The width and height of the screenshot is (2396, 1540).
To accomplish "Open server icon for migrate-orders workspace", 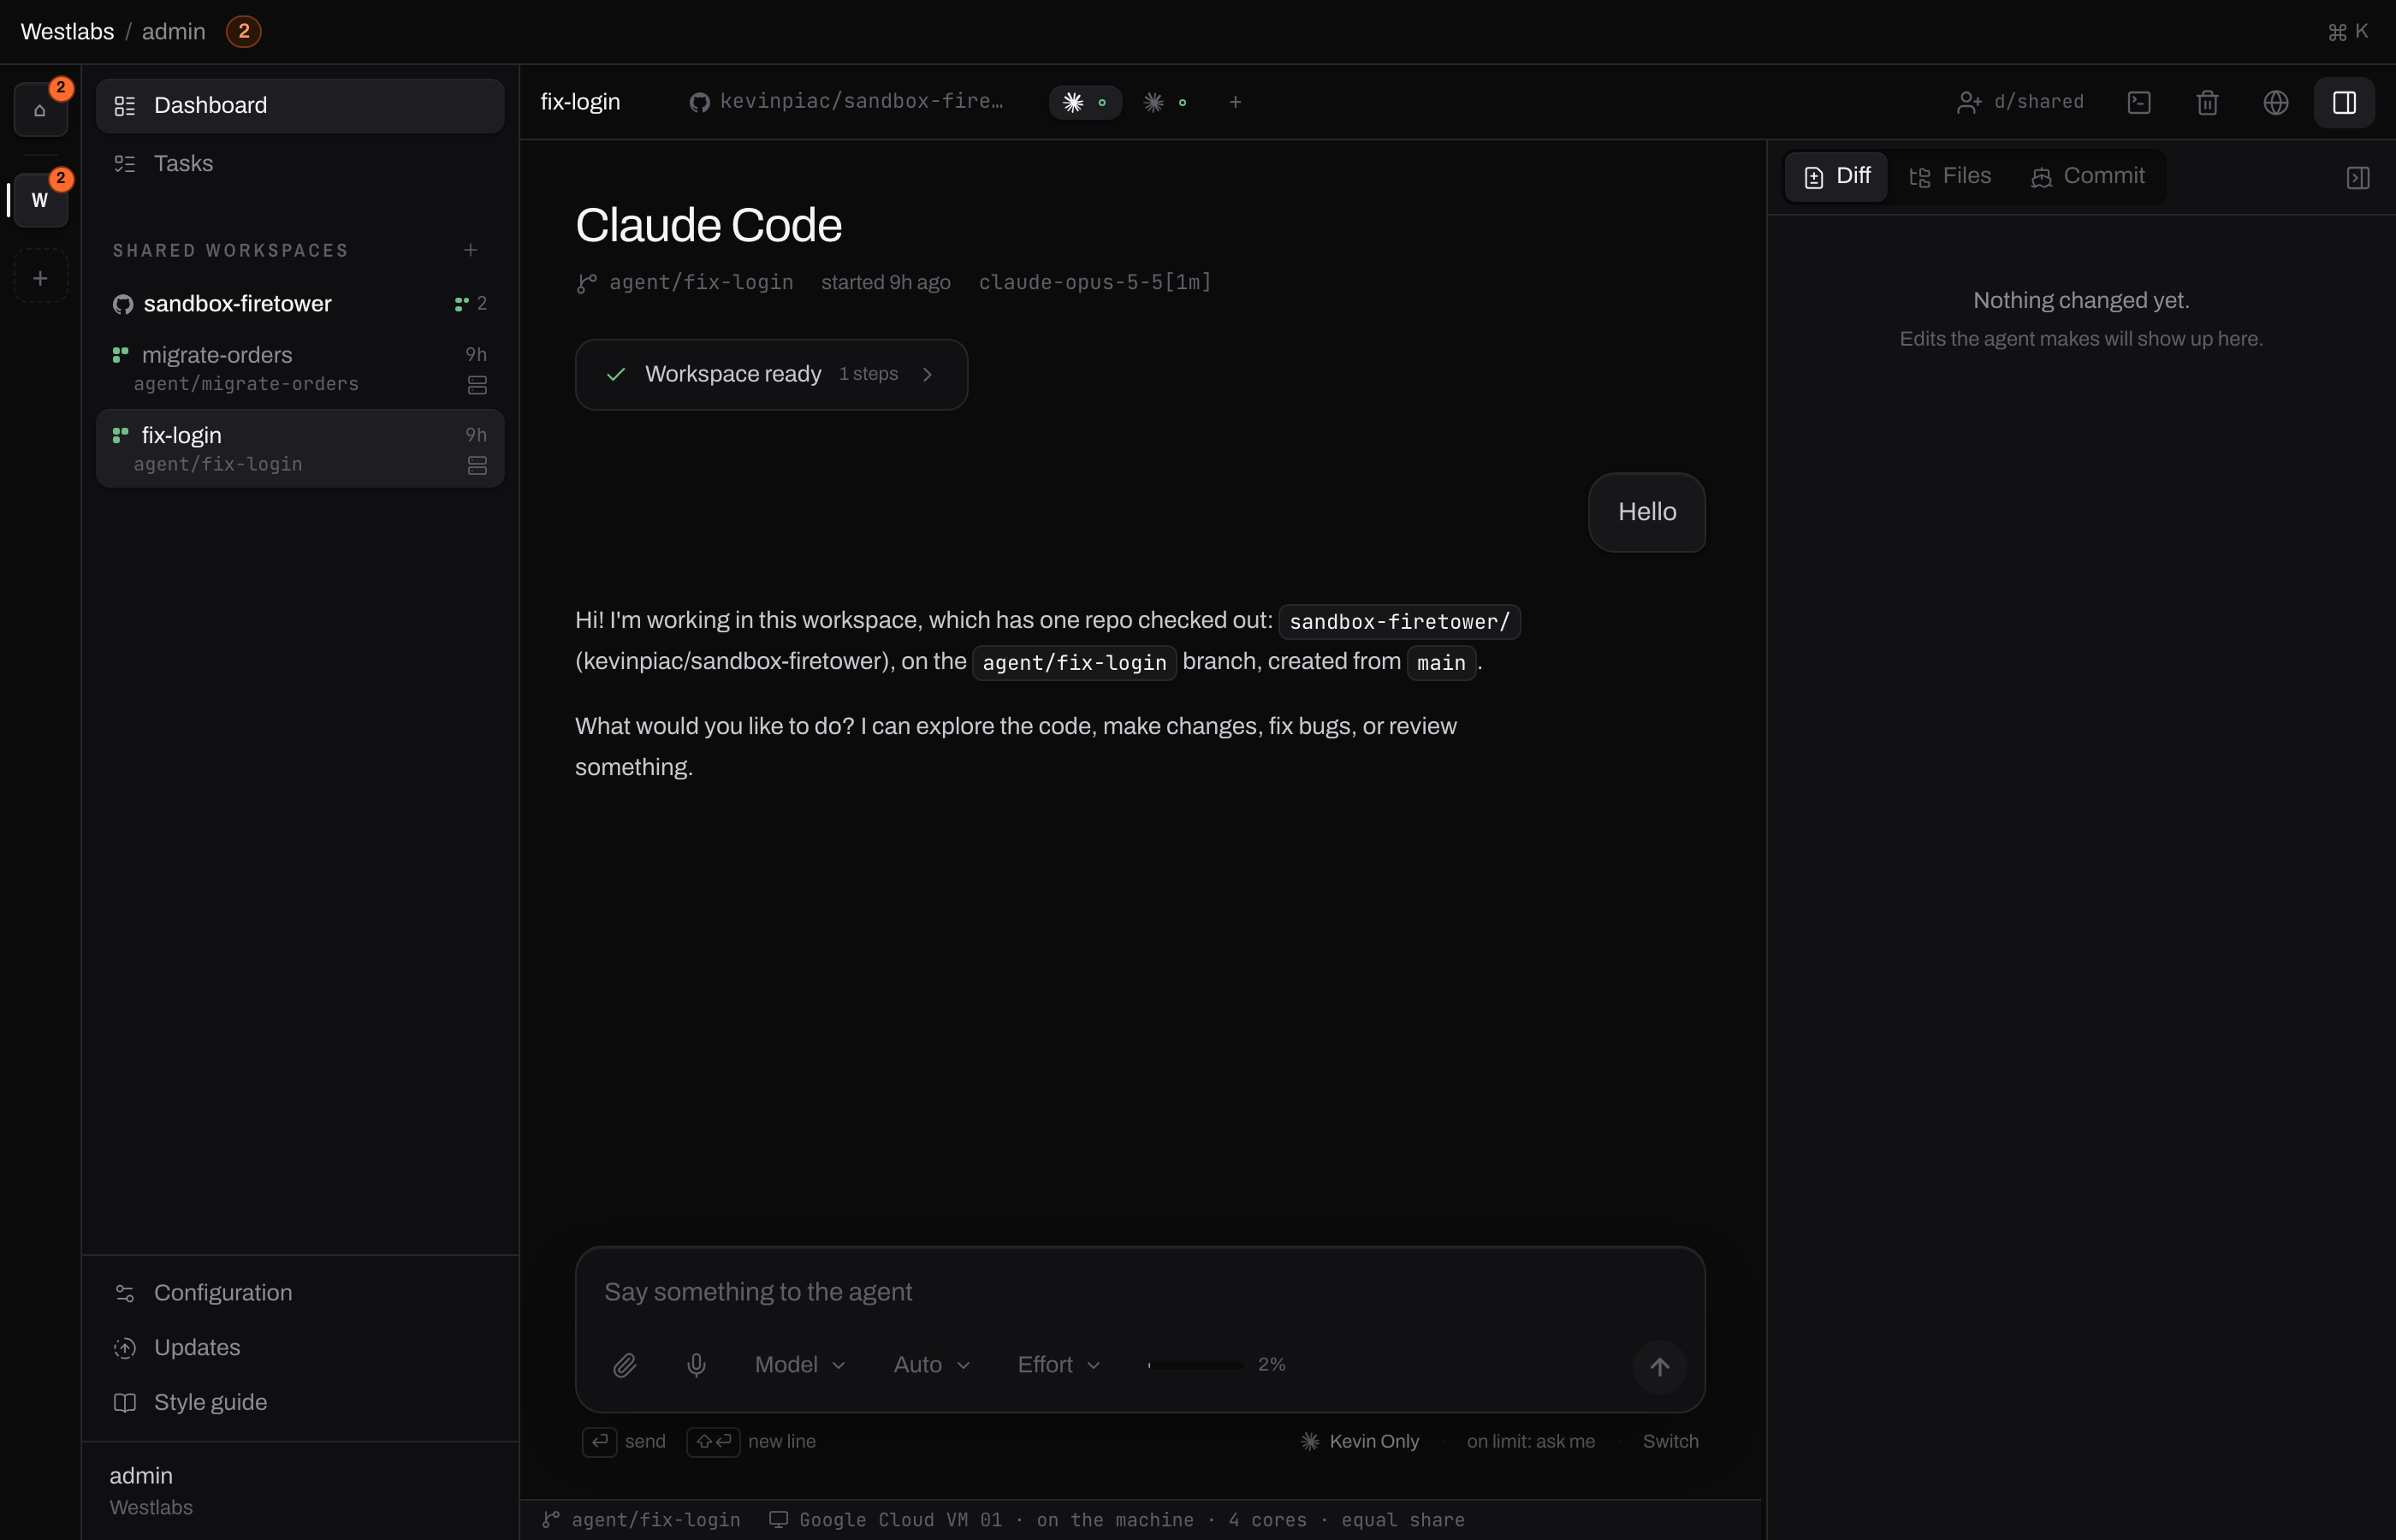I will pos(477,385).
